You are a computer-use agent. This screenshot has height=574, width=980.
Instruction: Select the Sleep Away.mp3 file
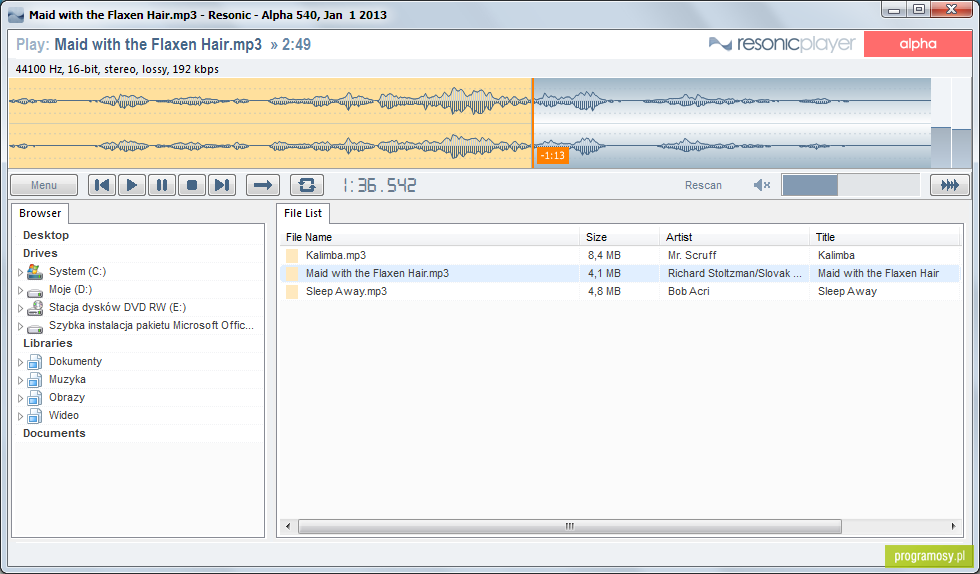click(x=346, y=291)
